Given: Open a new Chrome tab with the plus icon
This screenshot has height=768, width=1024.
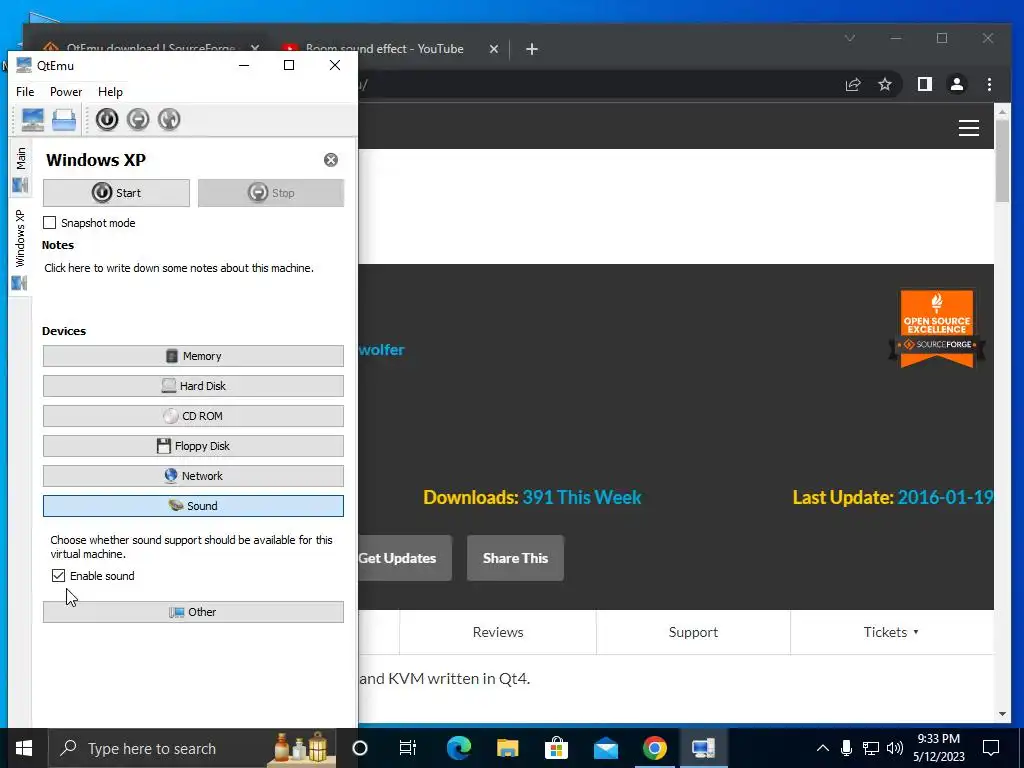Looking at the screenshot, I should coord(532,49).
